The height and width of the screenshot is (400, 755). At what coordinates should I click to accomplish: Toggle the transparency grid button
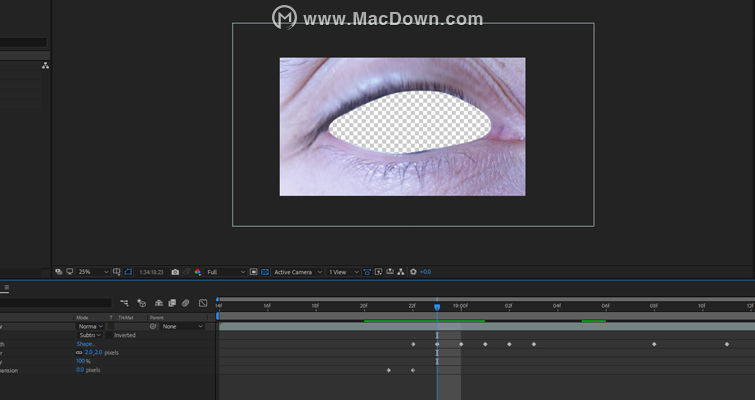pyautogui.click(x=265, y=272)
